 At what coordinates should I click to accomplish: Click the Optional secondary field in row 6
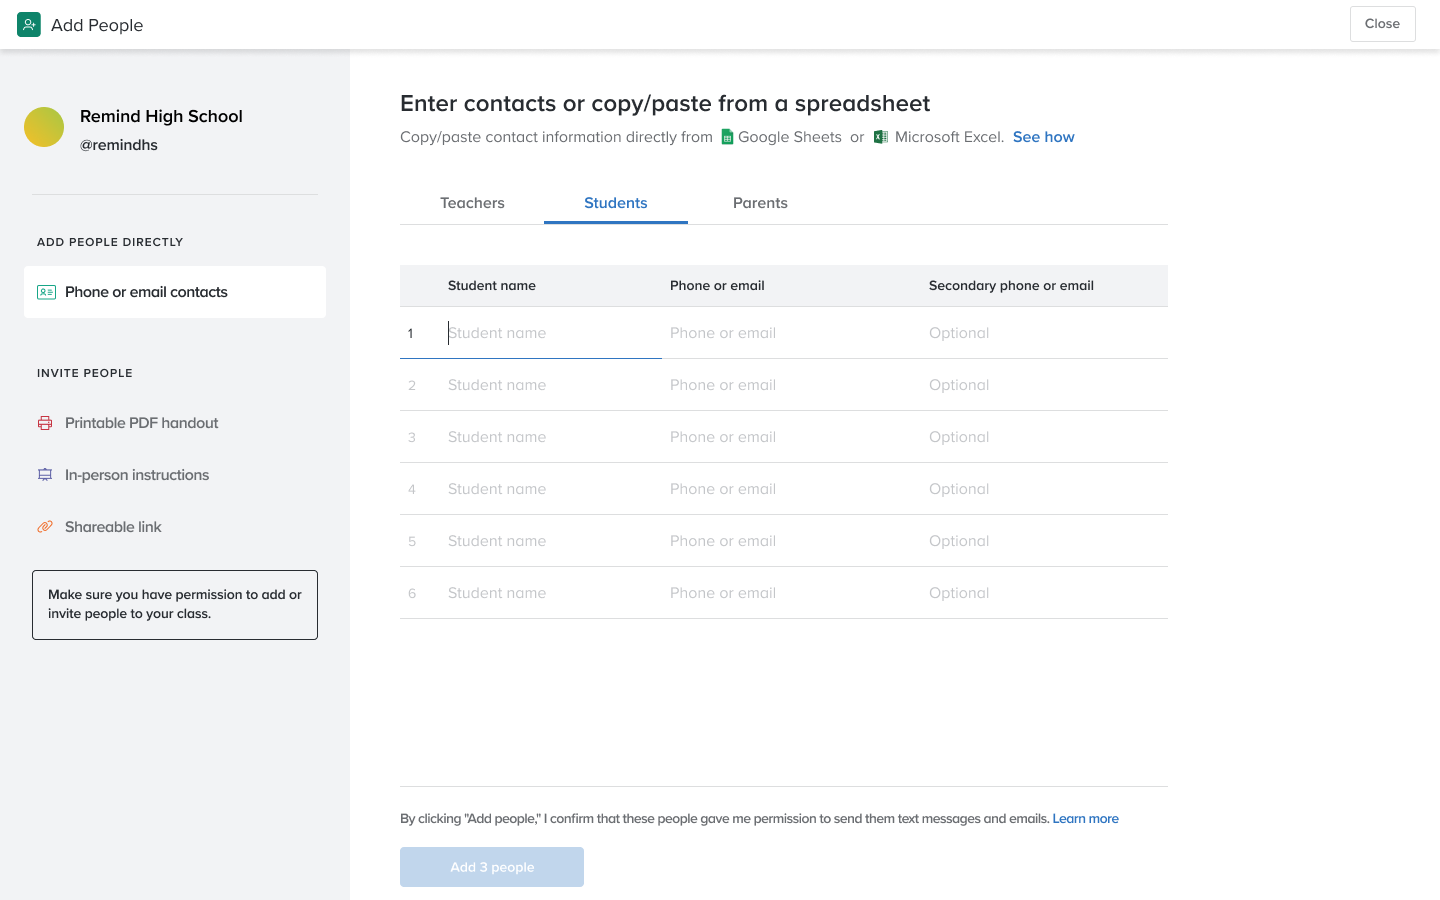point(1044,593)
